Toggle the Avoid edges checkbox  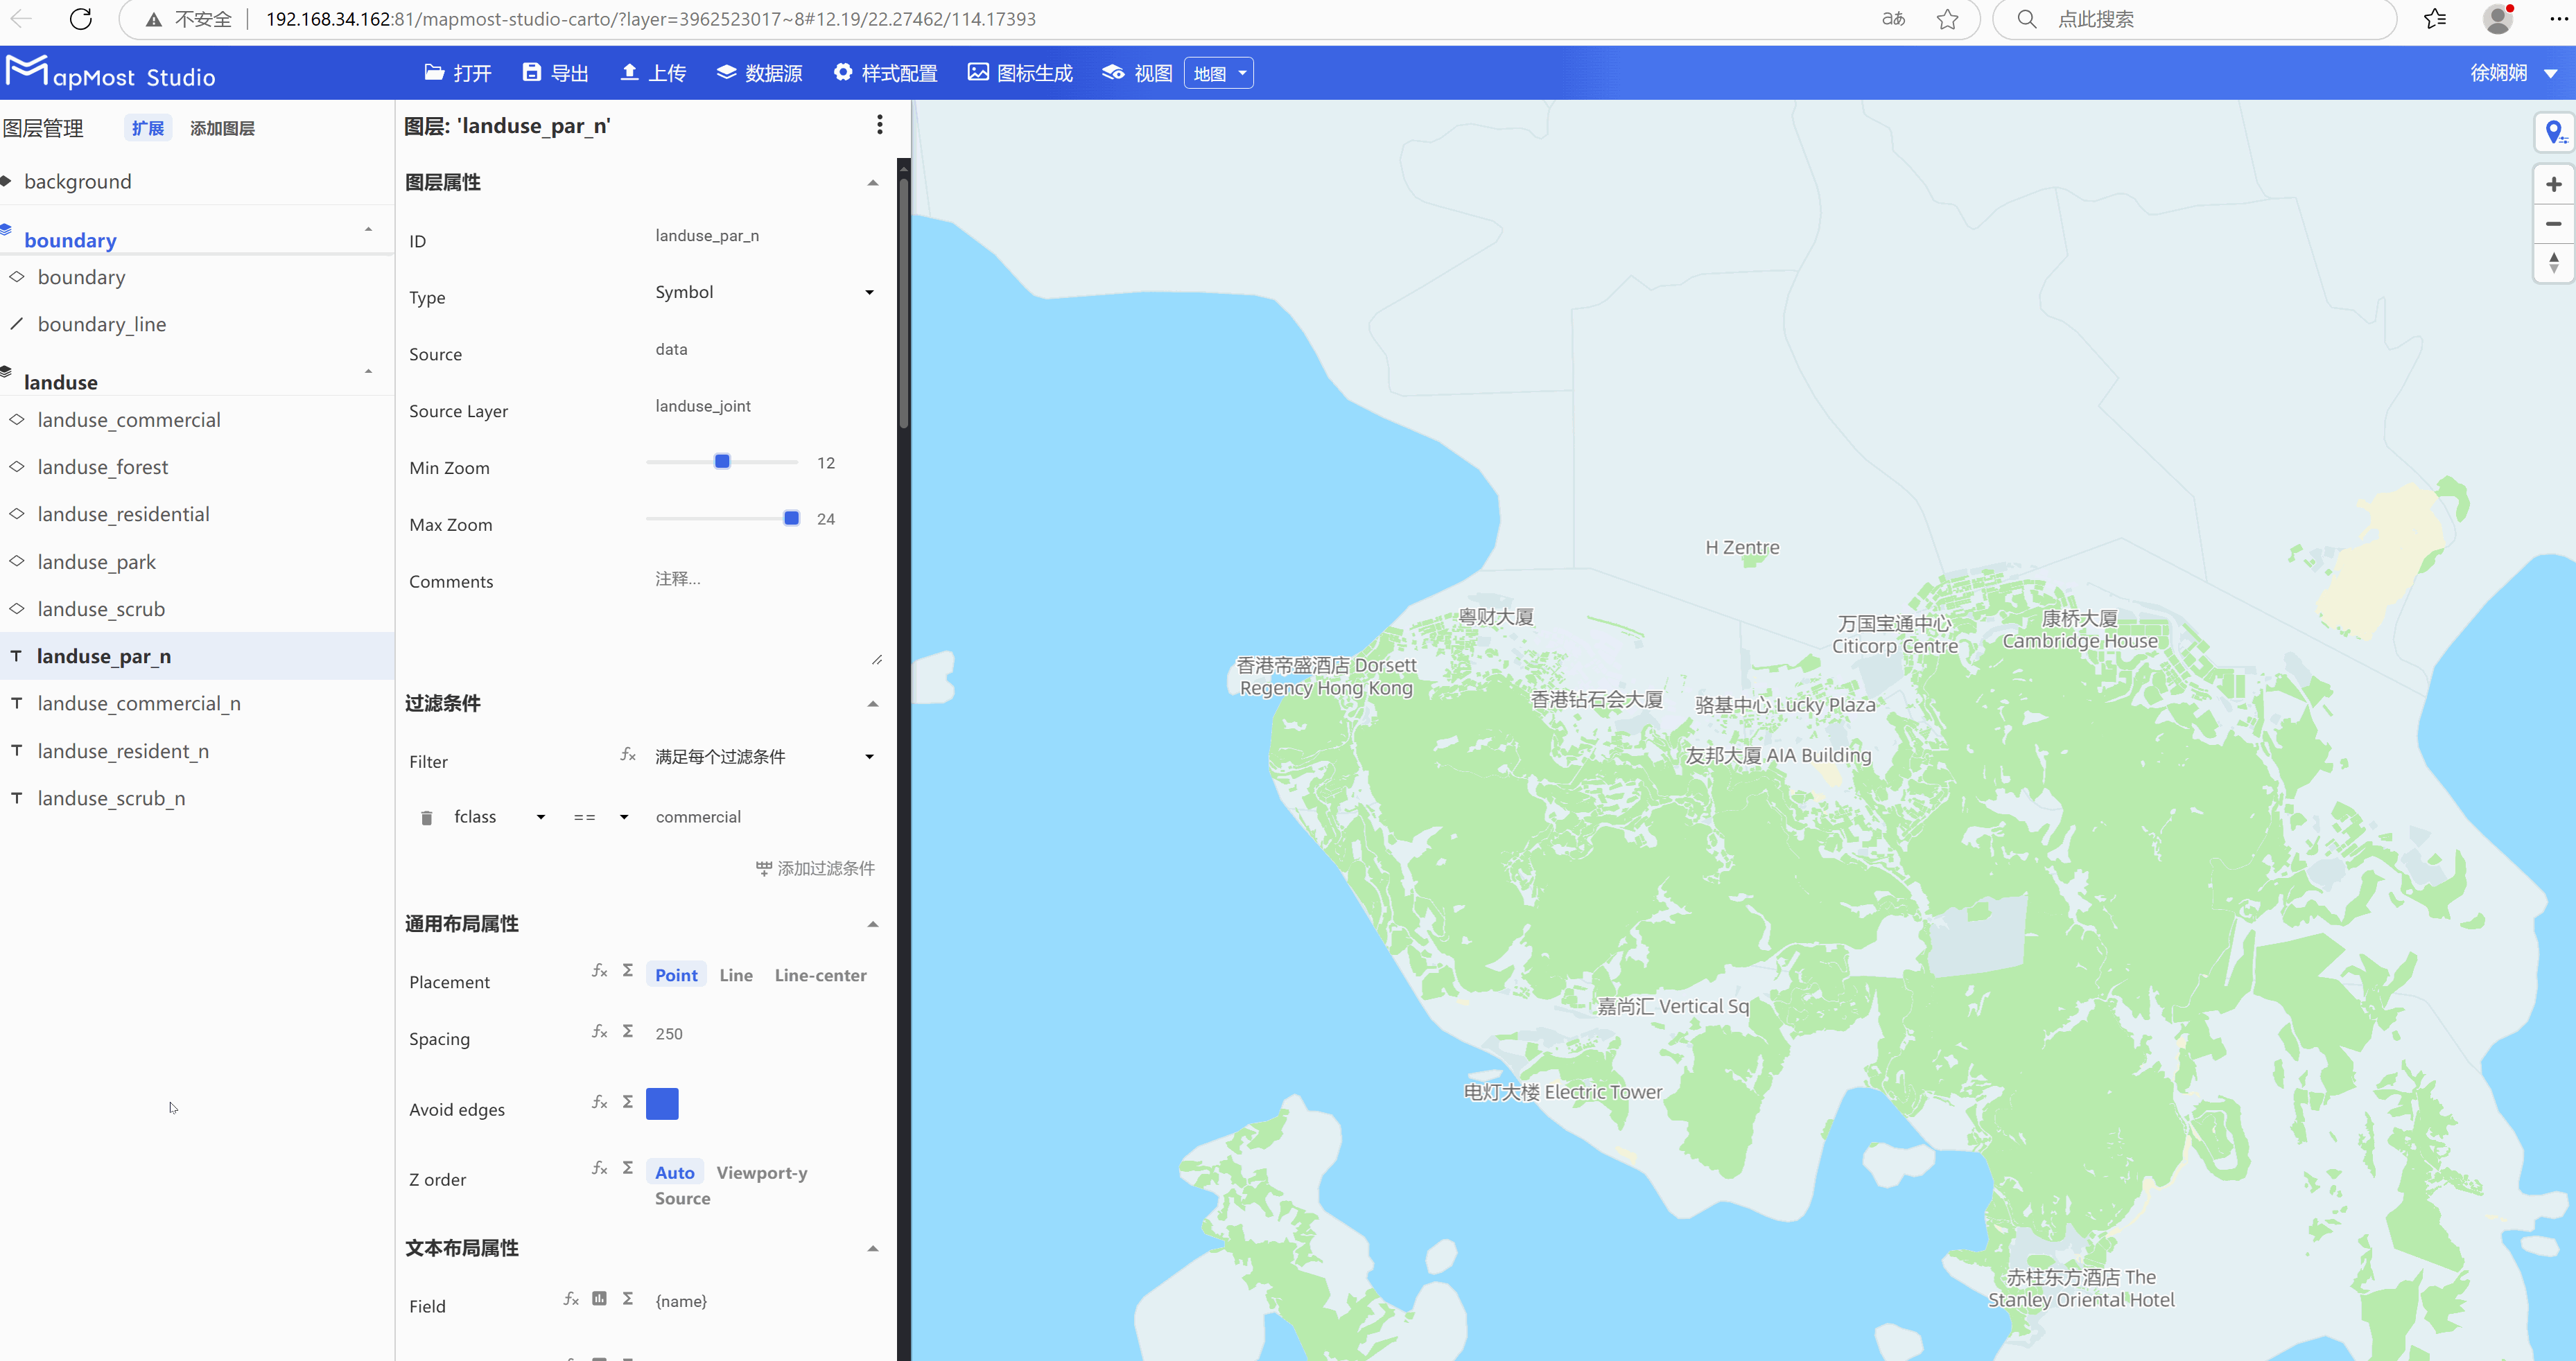[662, 1103]
